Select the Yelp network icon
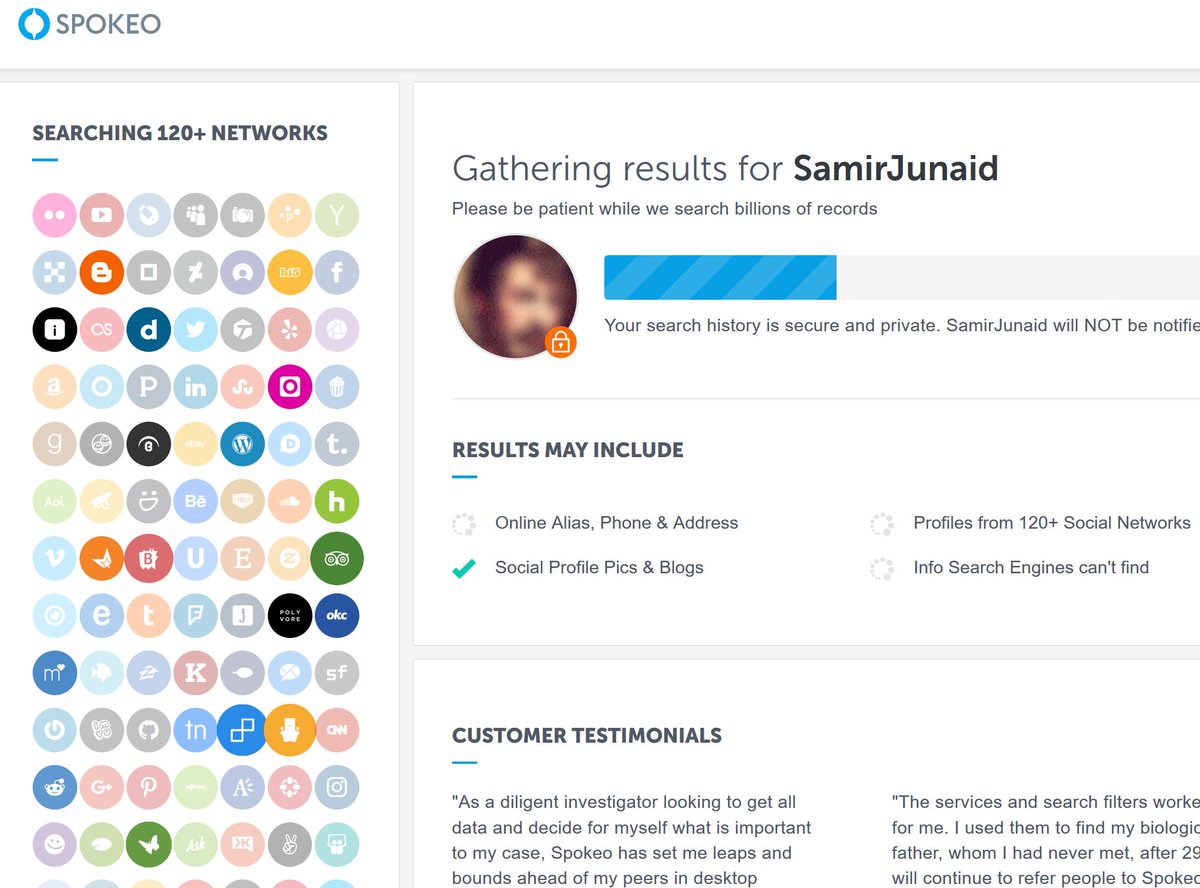This screenshot has height=888, width=1200. click(290, 330)
